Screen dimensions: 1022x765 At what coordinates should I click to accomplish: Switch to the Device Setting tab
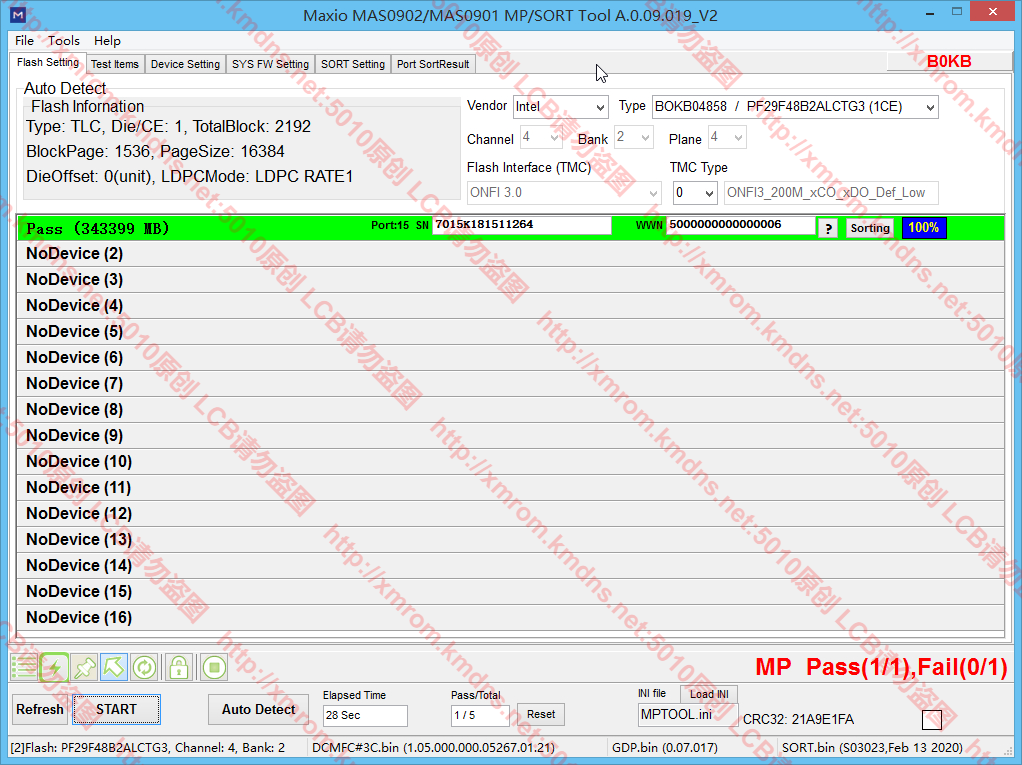pyautogui.click(x=185, y=64)
